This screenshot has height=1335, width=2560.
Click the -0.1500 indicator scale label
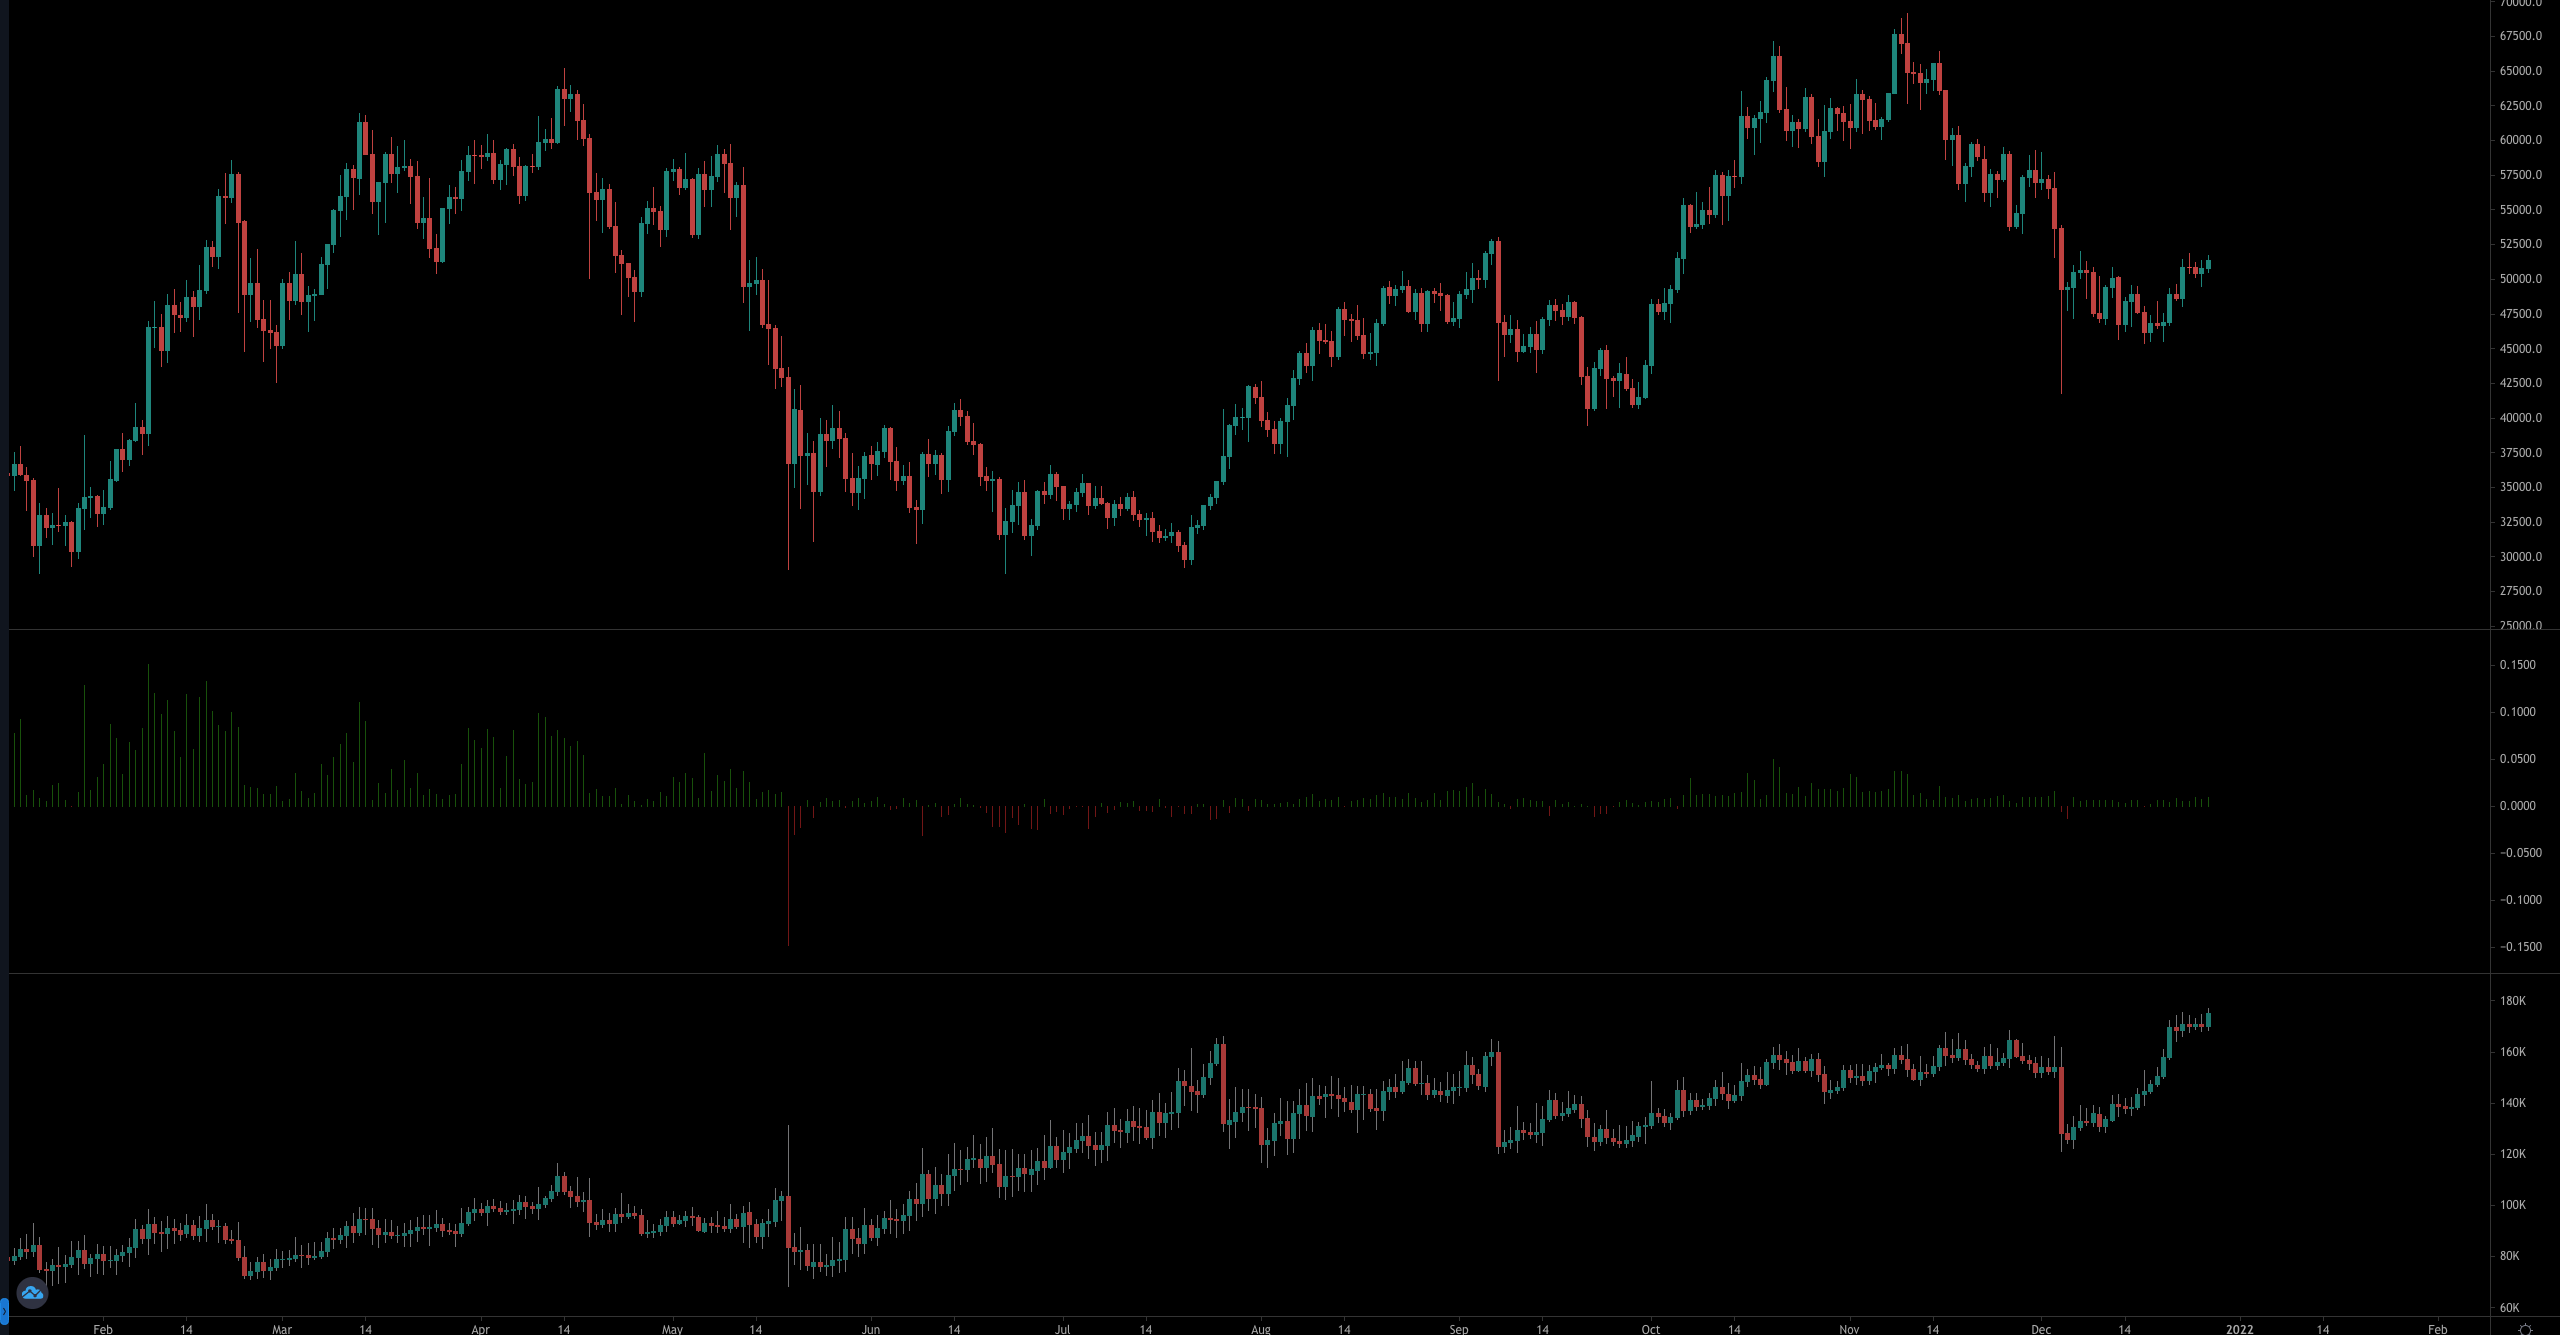[2520, 947]
